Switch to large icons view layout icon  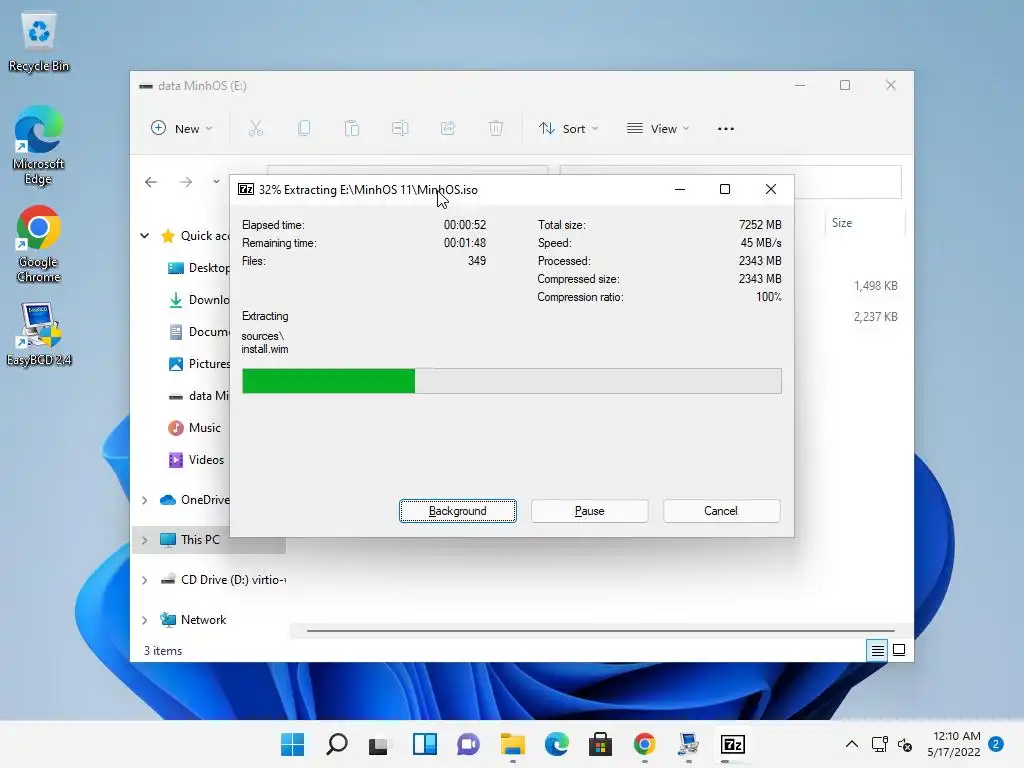pos(899,650)
